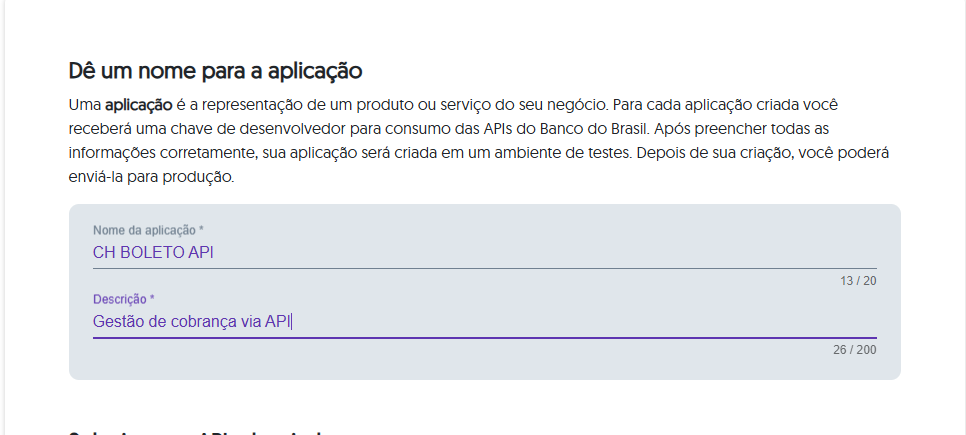The image size is (966, 435).
Task: Click the empty area after 'CH BOLETO API' text
Action: [545, 253]
